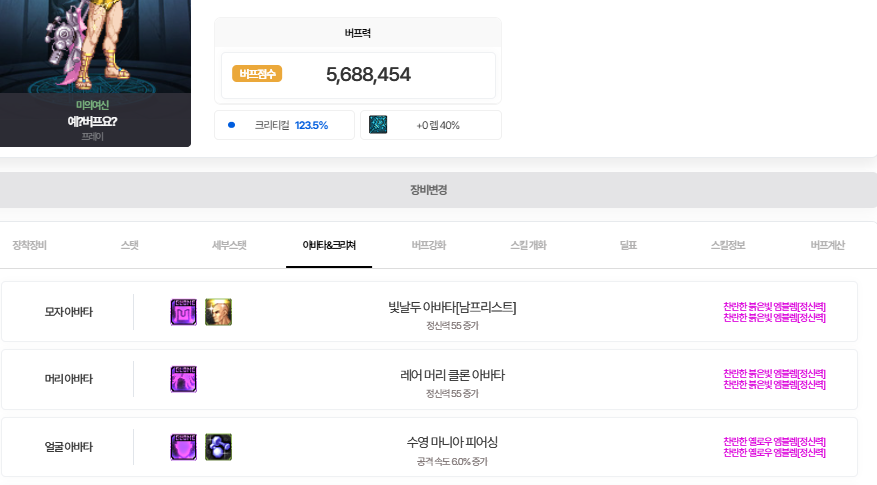Open the 세부스탯 tab
The image size is (877, 485).
tap(229, 245)
